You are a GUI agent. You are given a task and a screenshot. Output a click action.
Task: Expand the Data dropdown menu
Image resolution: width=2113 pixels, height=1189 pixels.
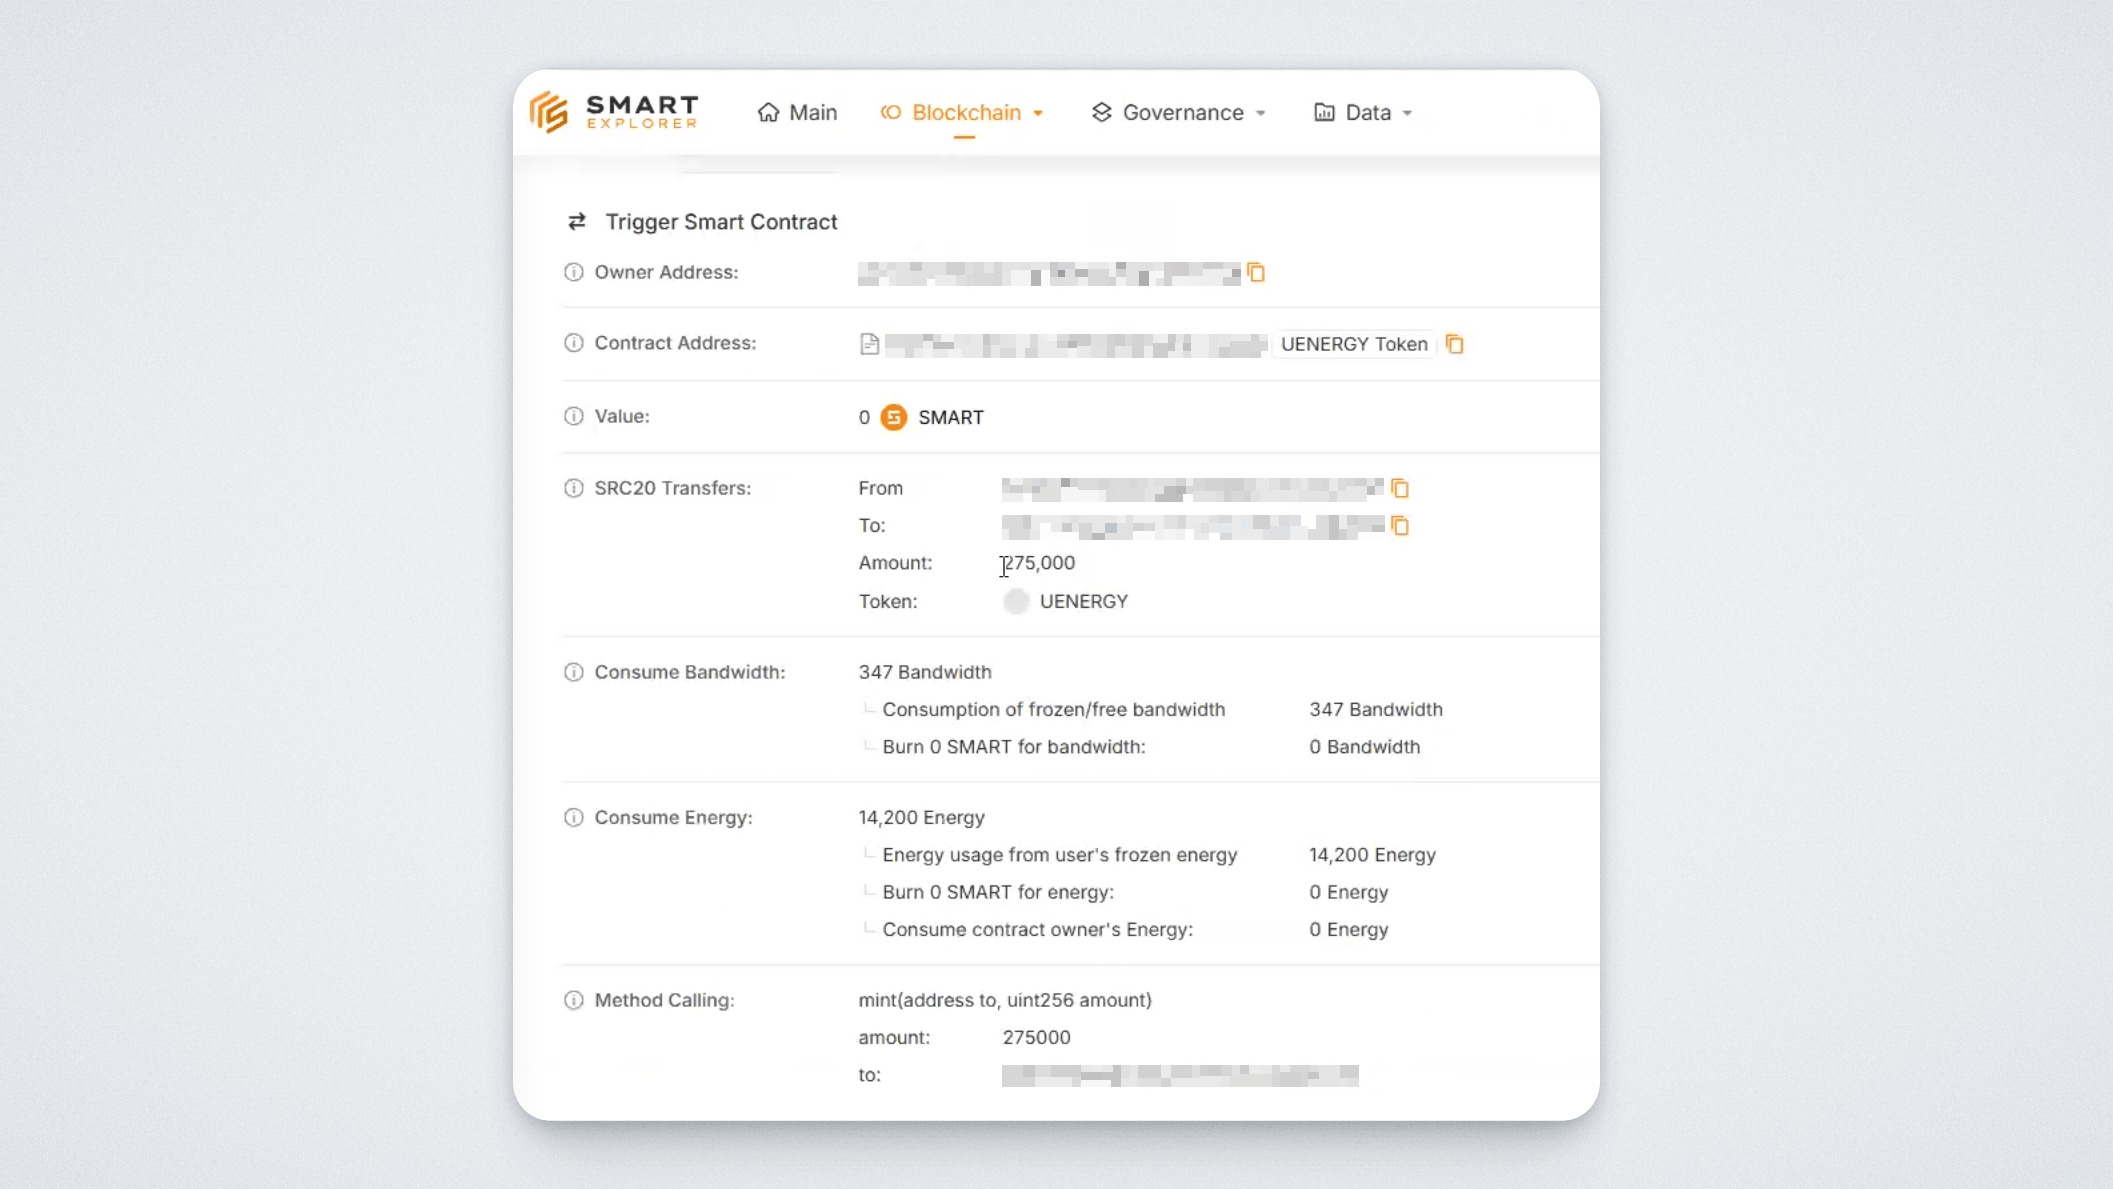(1364, 112)
